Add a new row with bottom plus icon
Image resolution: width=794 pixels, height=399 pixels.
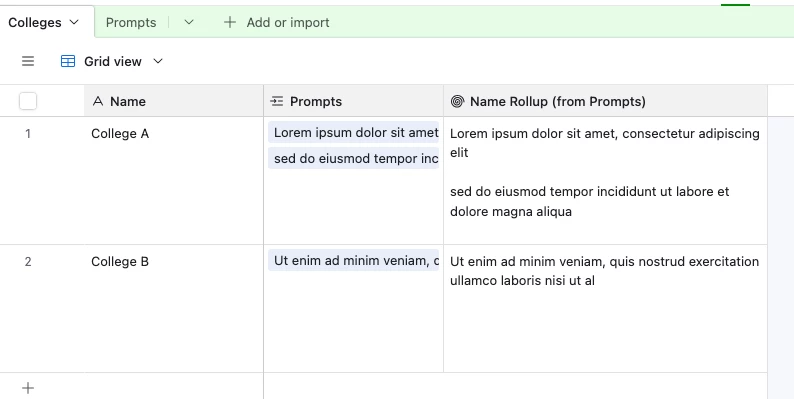tap(28, 388)
